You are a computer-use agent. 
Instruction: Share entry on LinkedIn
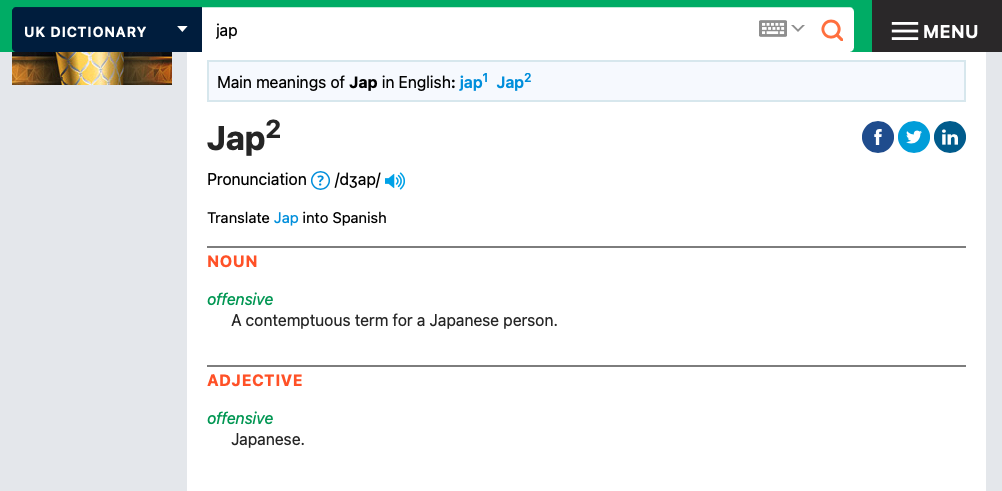coord(949,137)
